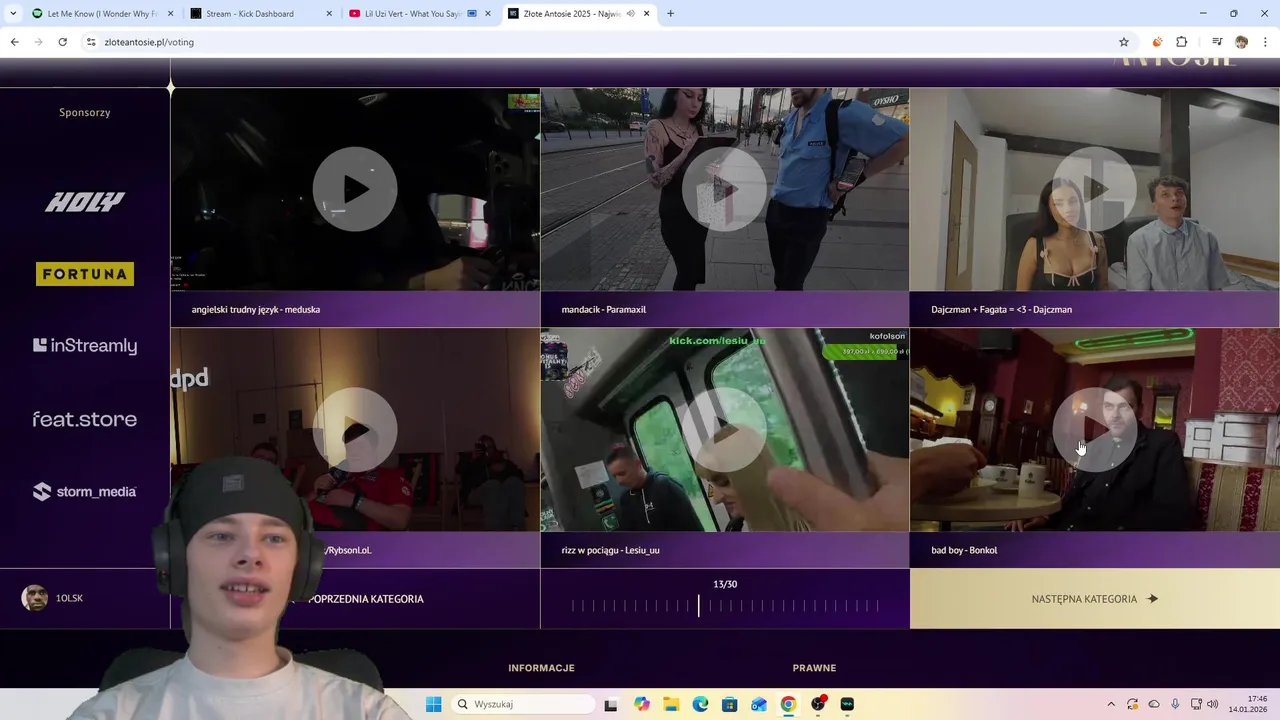Click the NASTĘPNA KATEGORIA button

click(x=1095, y=599)
